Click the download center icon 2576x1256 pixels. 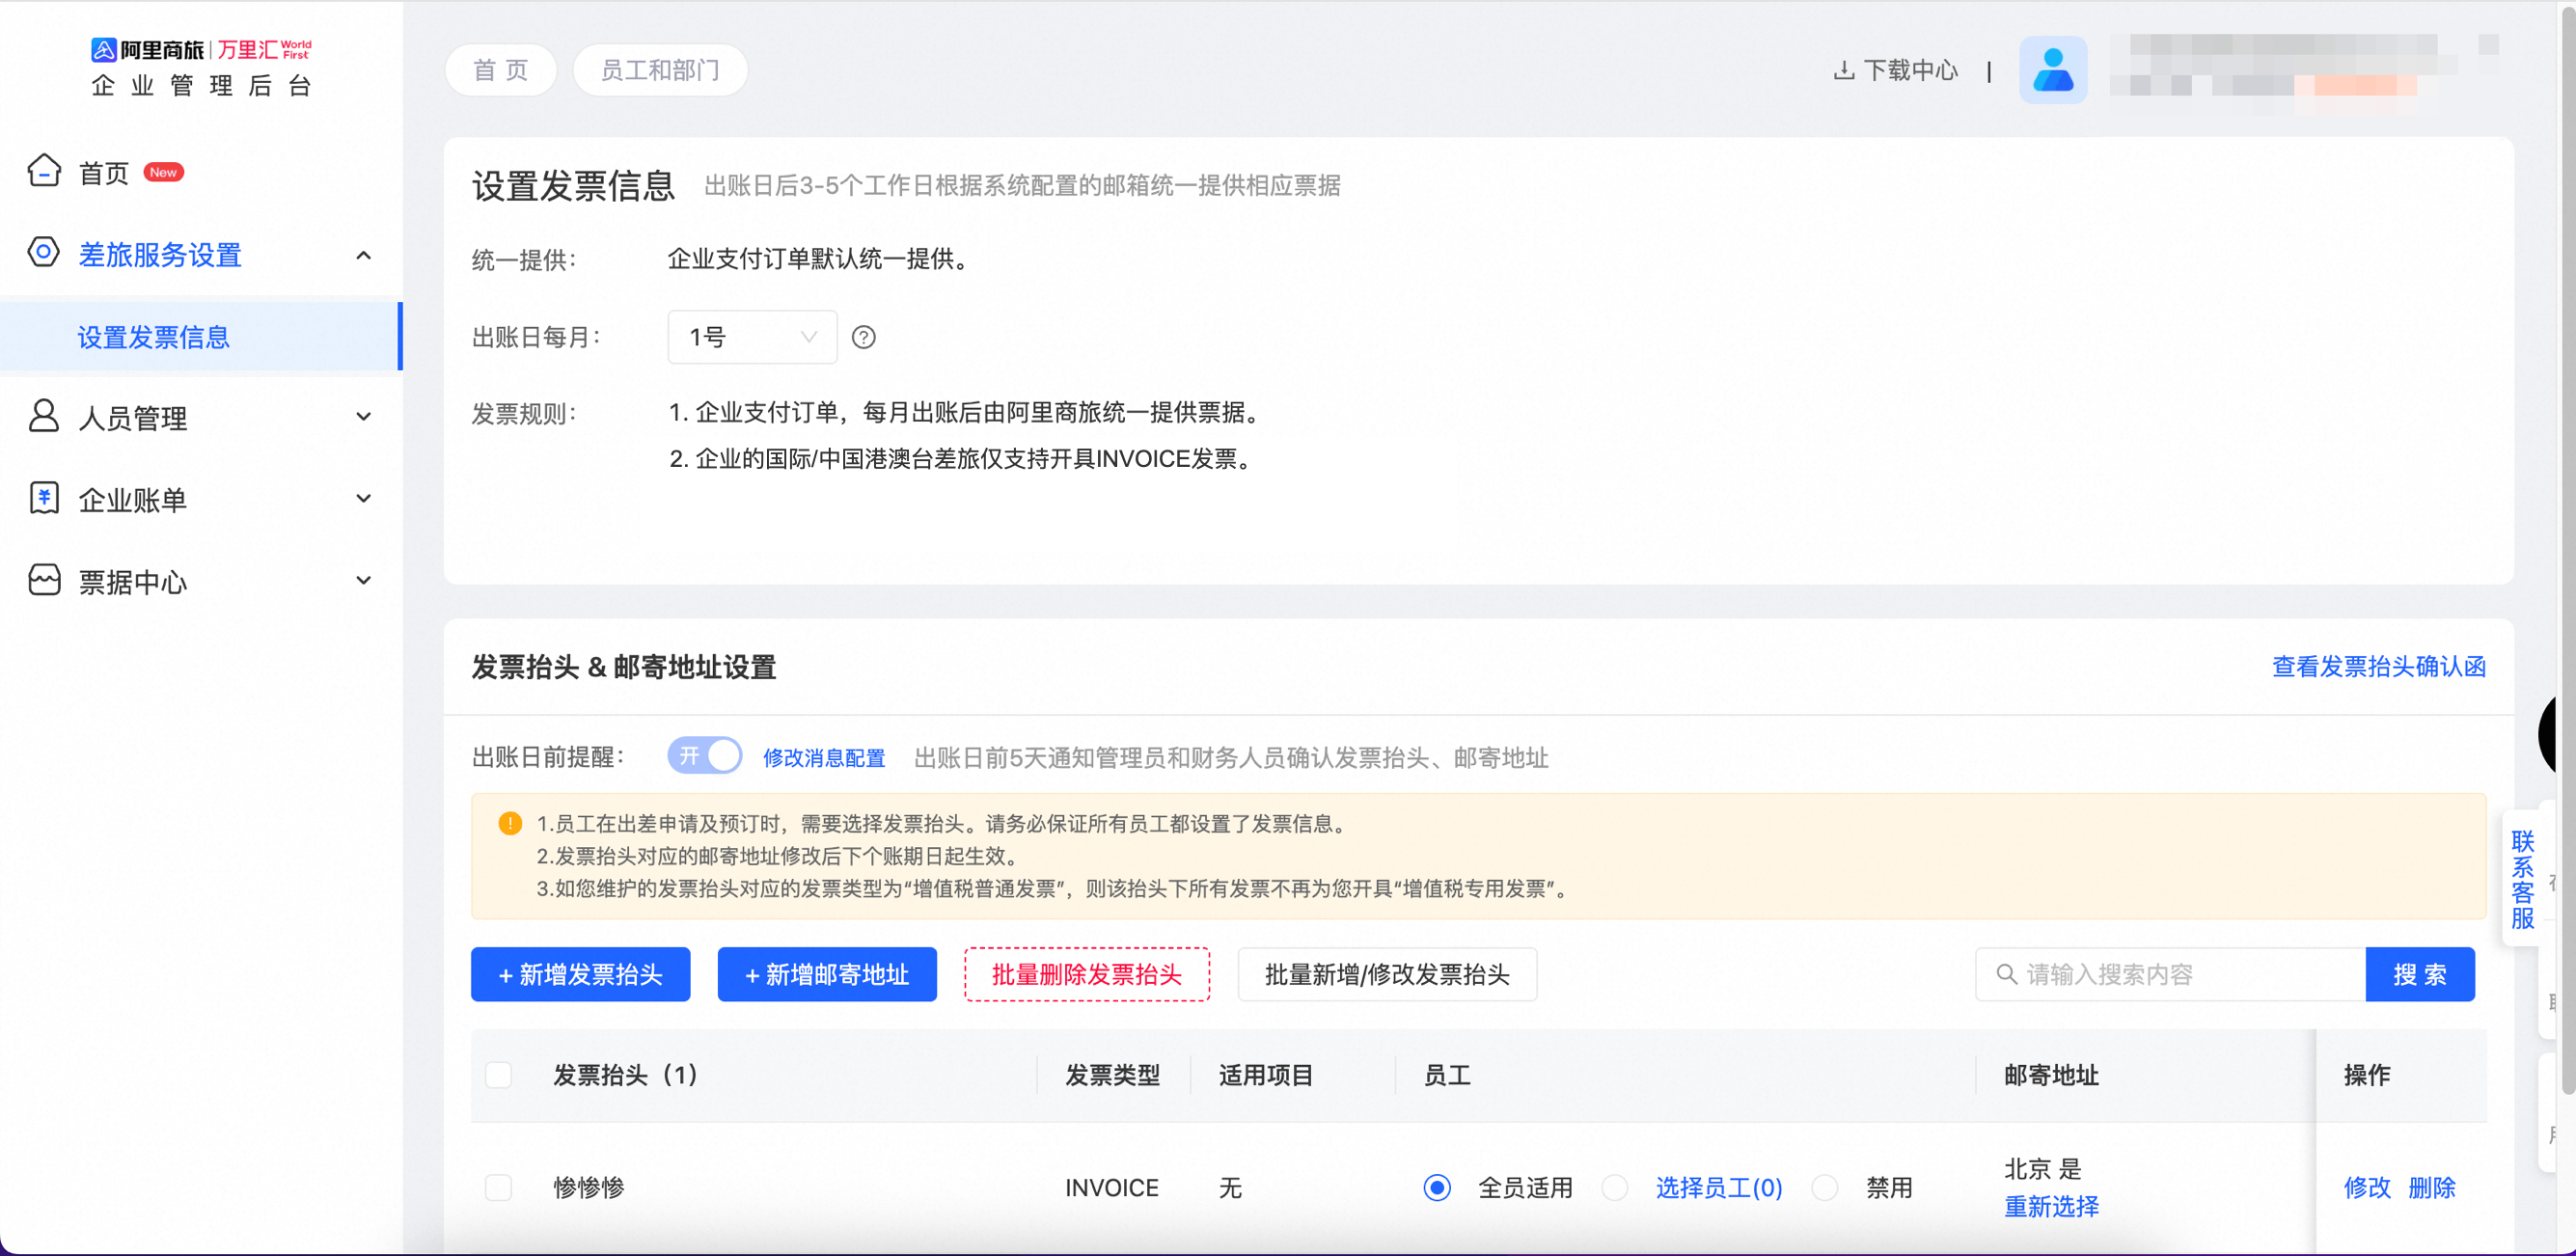point(1843,70)
